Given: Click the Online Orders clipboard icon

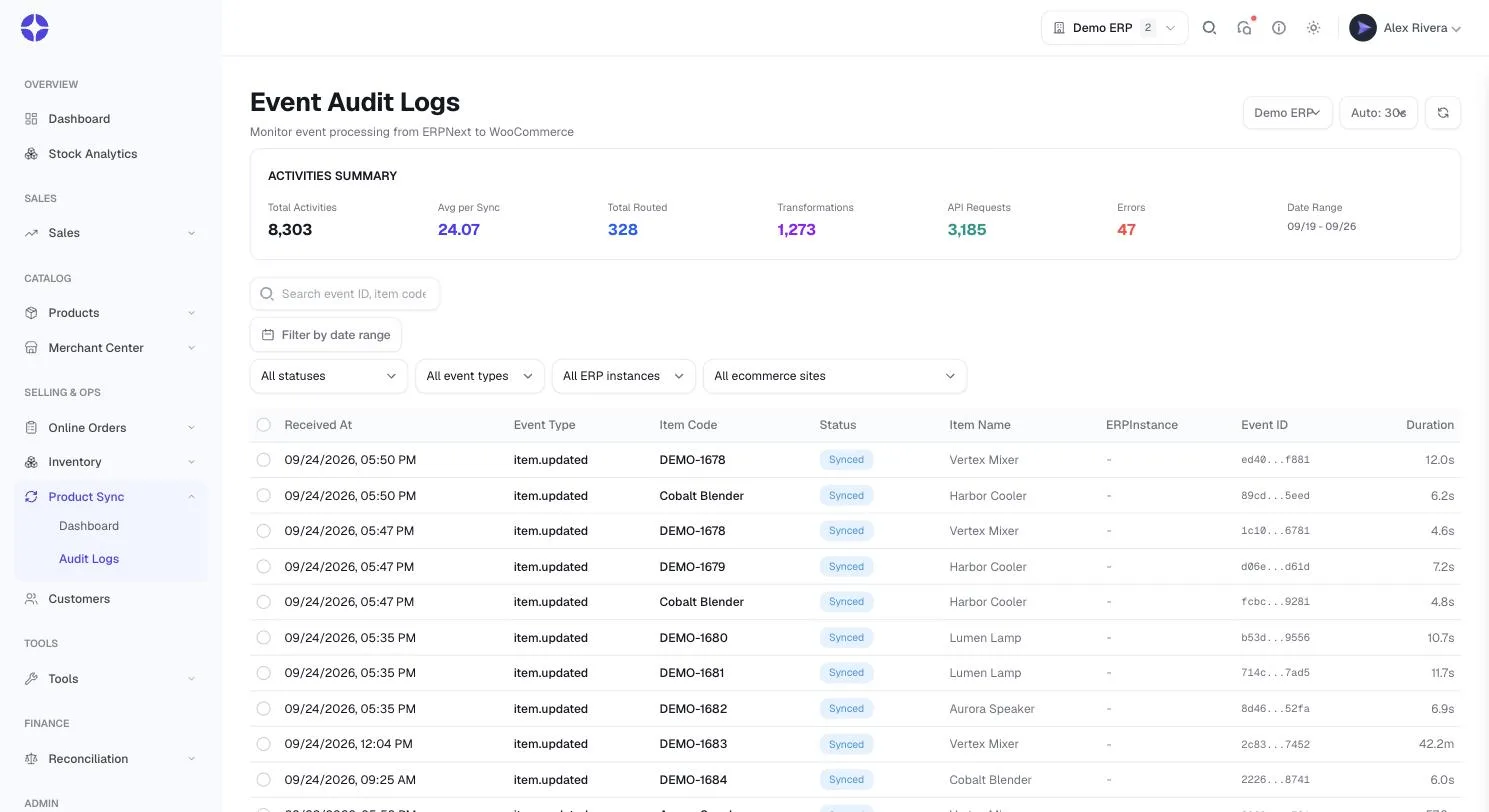Looking at the screenshot, I should click(31, 428).
